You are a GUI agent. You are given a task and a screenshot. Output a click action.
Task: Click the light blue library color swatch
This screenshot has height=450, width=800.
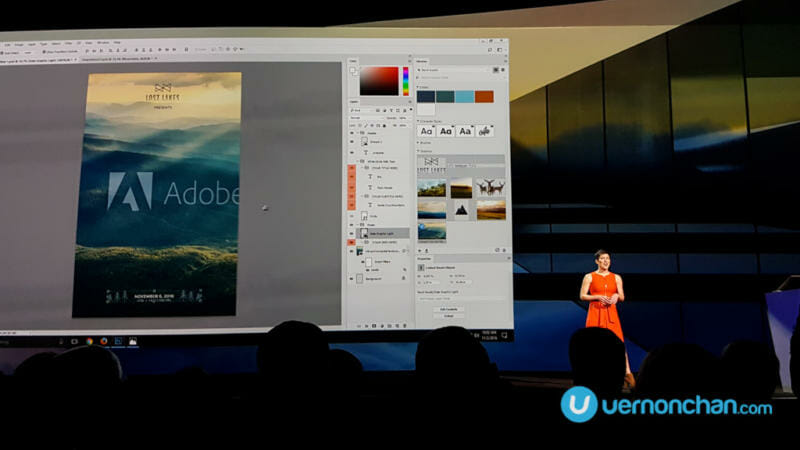(465, 96)
